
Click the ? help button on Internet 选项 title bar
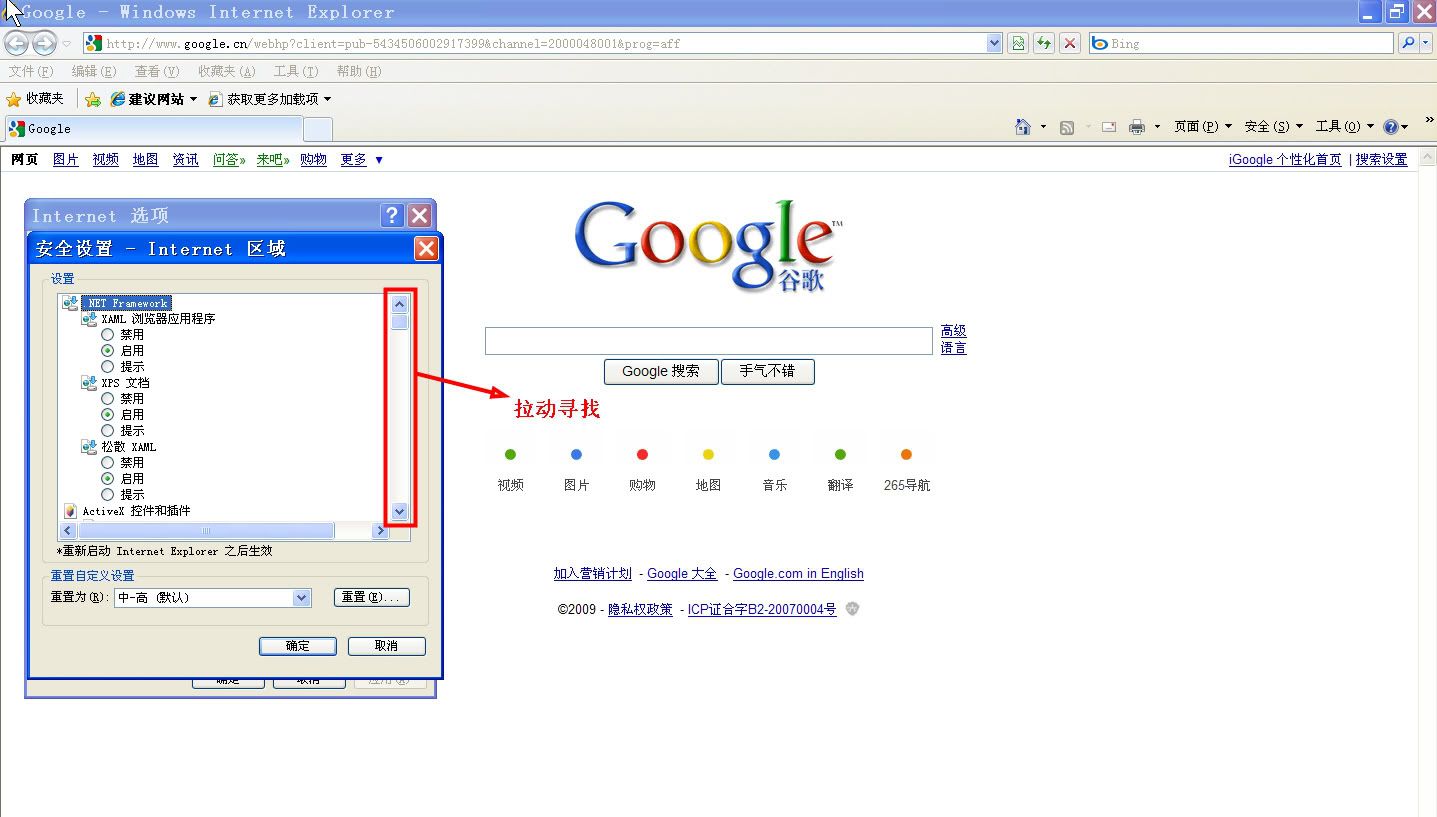point(393,215)
